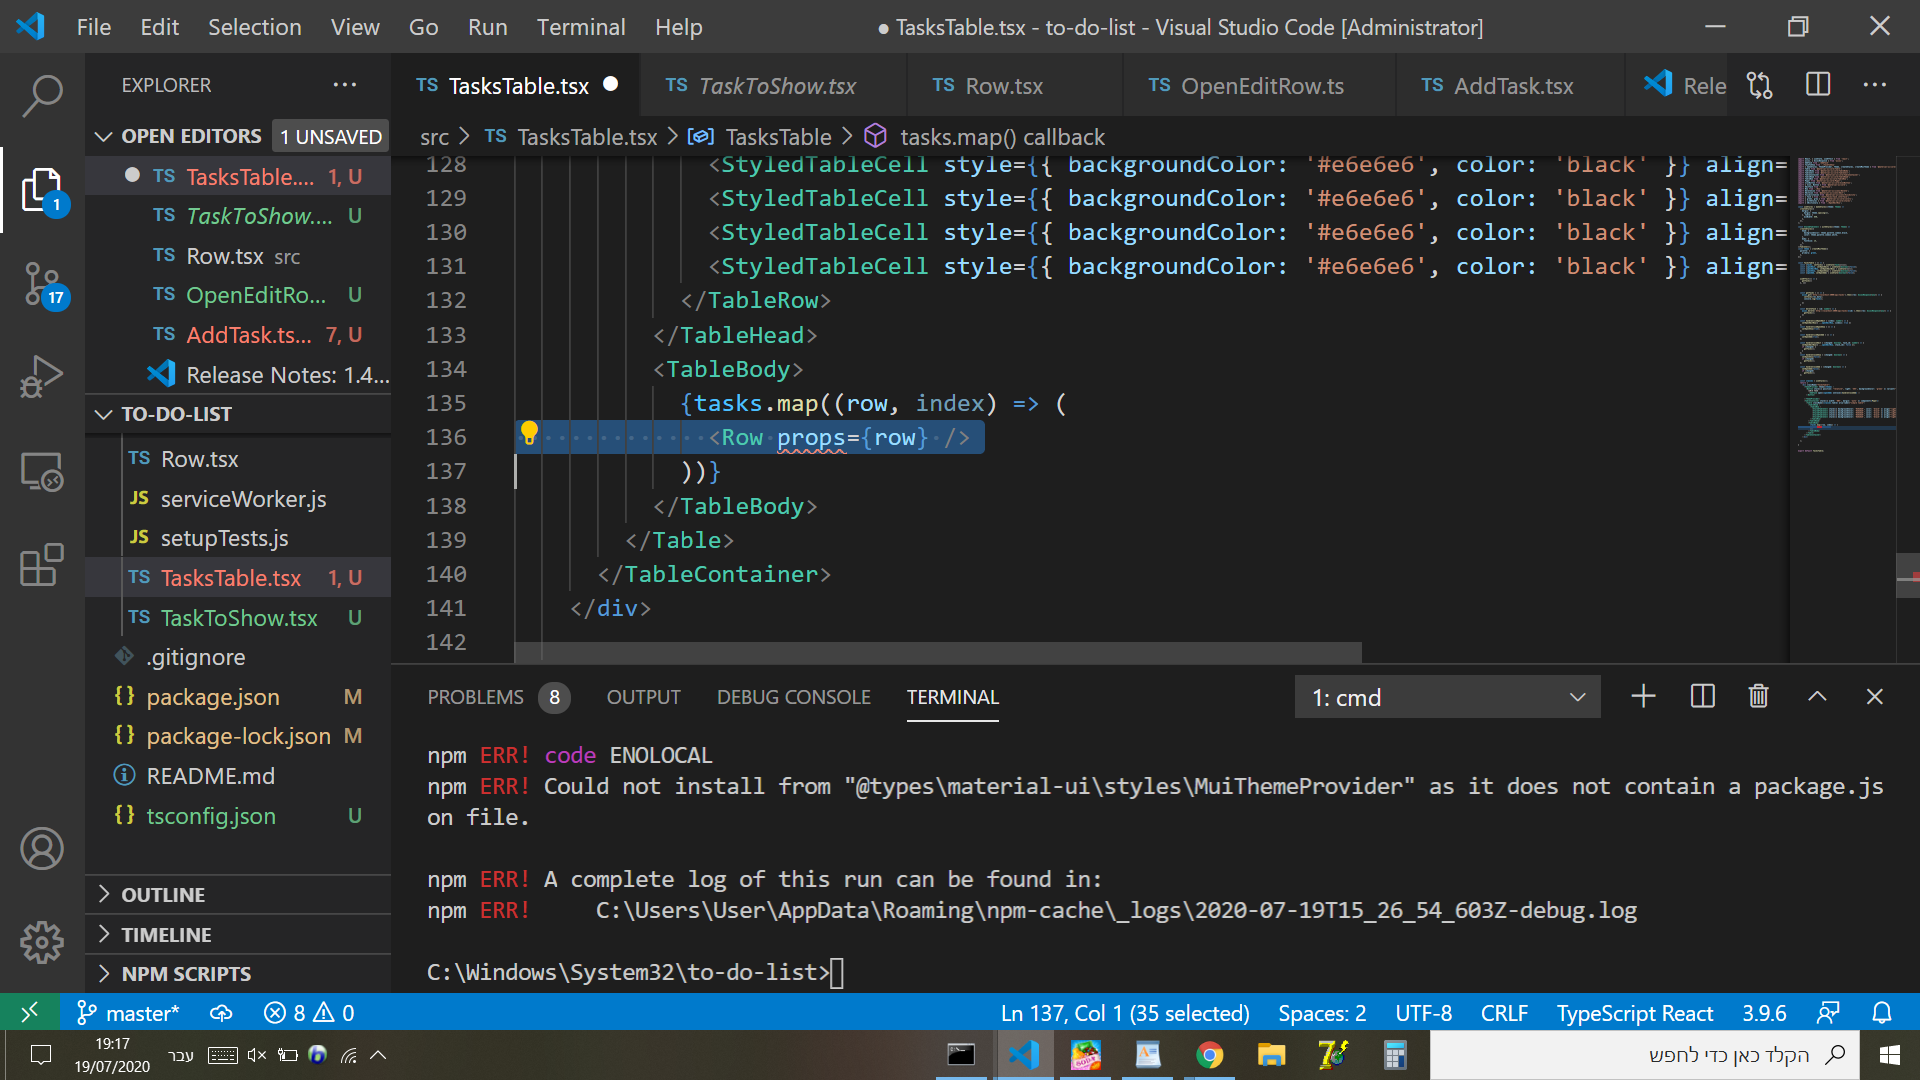Image resolution: width=1920 pixels, height=1080 pixels.
Task: Open the Manage gear settings icon
Action: coord(42,941)
